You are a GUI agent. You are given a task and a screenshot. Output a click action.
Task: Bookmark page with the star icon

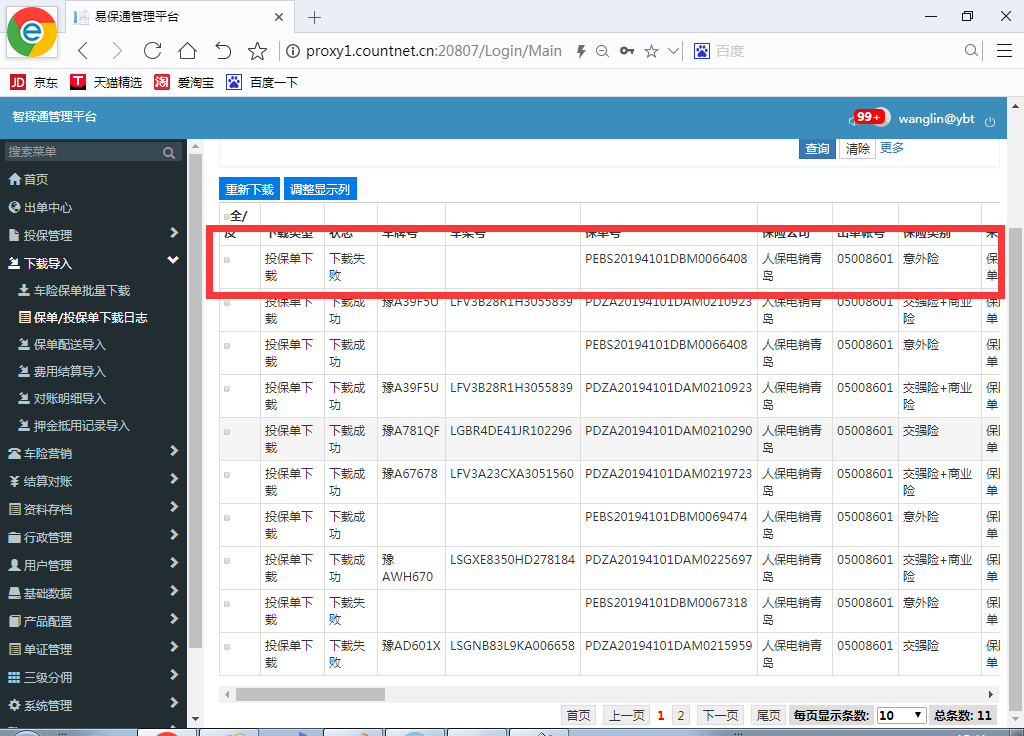point(257,51)
